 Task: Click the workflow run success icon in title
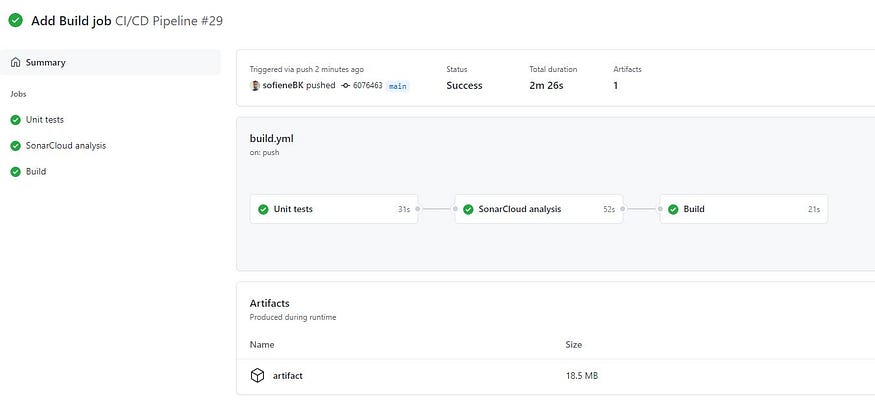tap(15, 20)
